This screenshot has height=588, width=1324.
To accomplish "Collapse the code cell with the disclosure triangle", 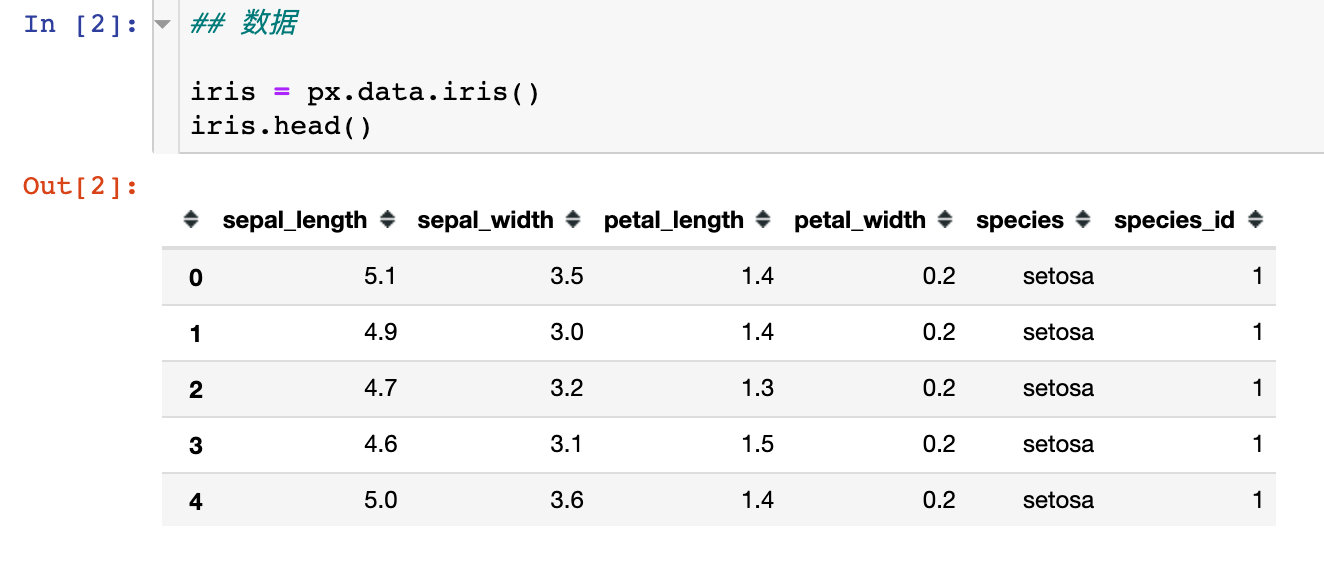I will tap(163, 23).
